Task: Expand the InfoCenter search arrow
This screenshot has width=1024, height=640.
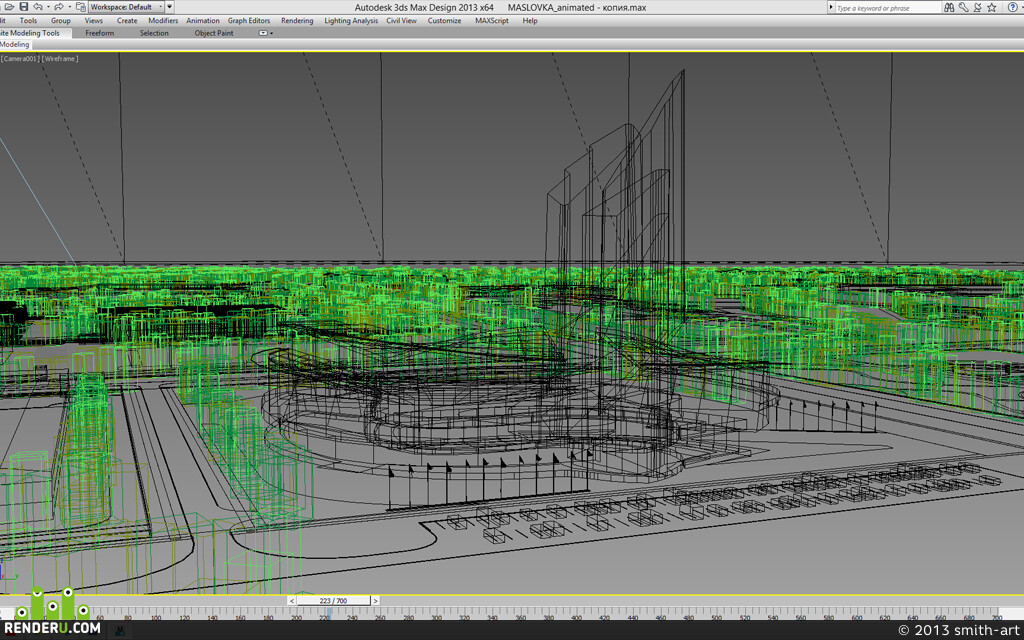Action: 831,7
